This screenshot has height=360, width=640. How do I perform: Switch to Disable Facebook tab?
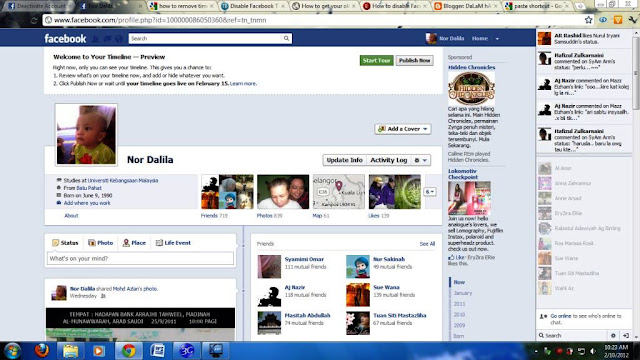pos(253,6)
